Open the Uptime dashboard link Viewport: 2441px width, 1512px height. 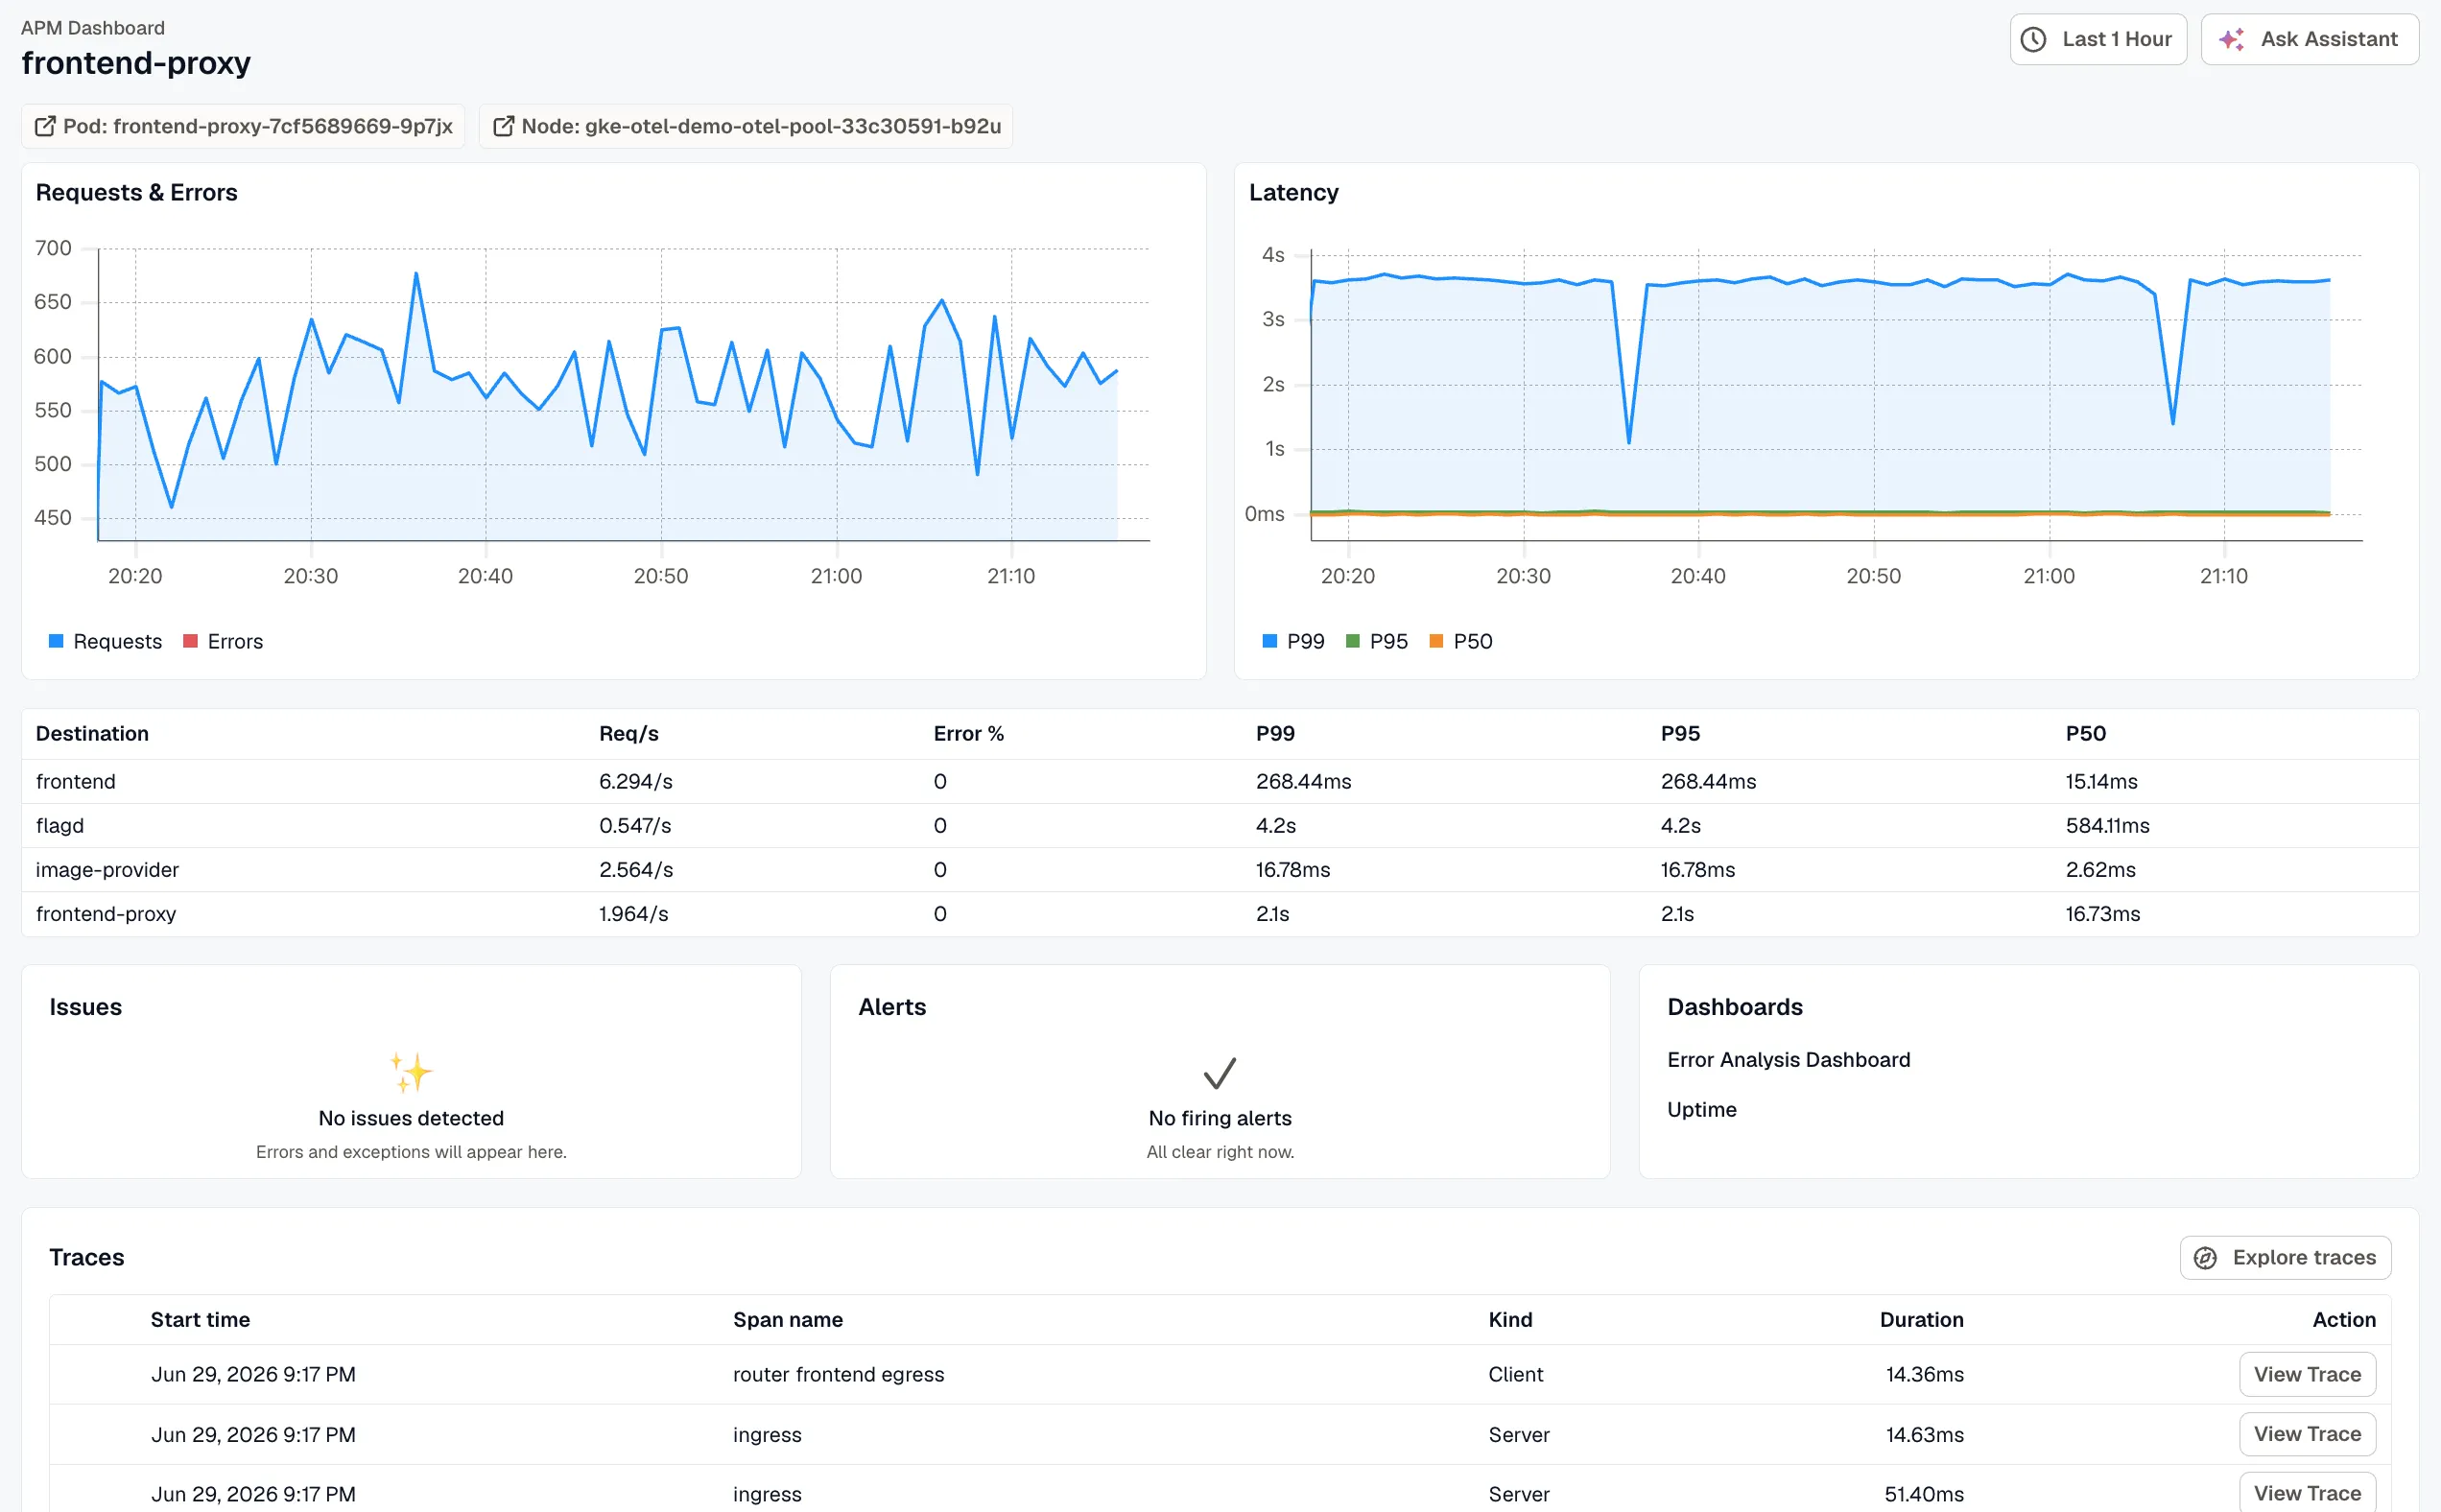coord(1701,1110)
